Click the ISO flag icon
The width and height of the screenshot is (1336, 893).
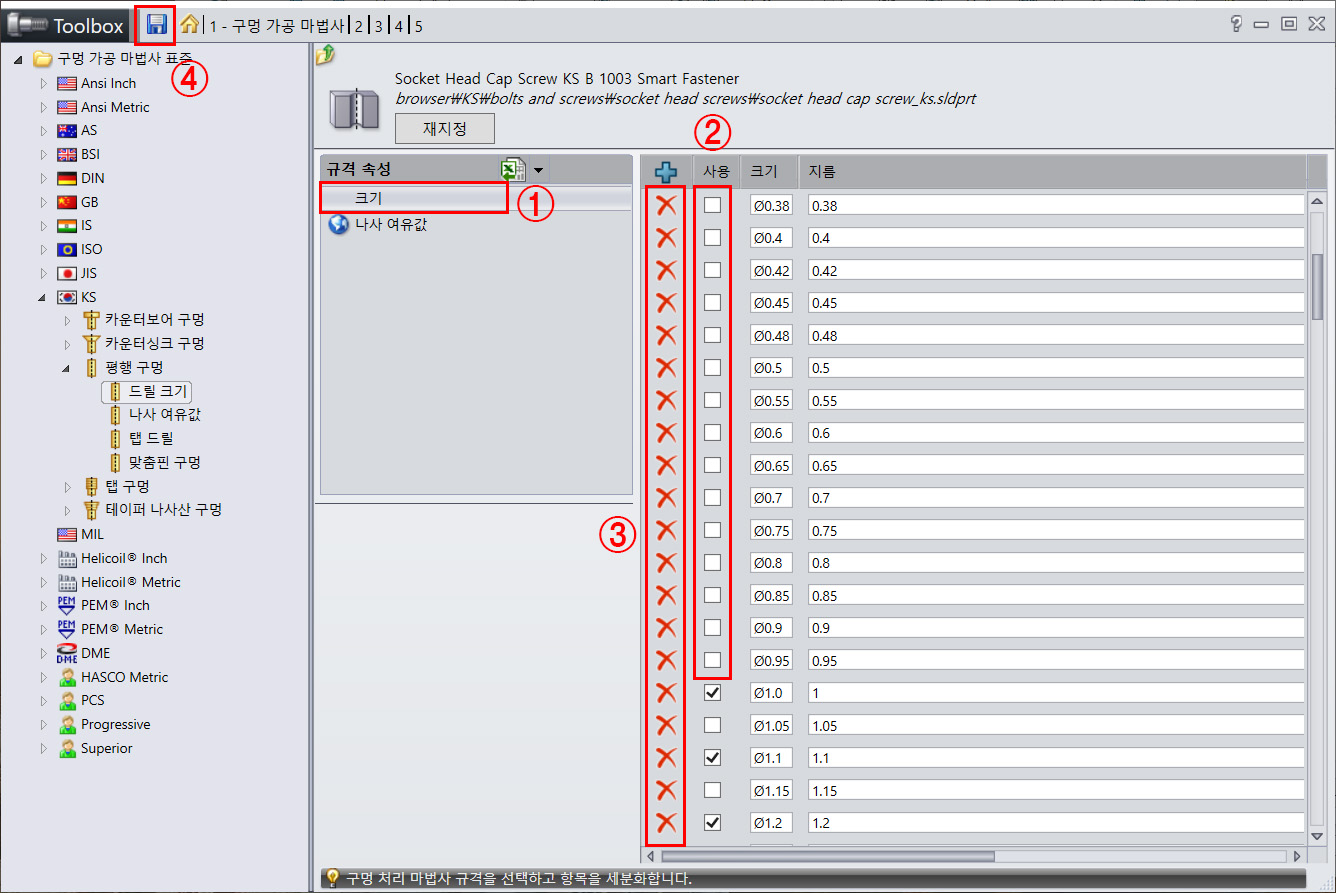(67, 249)
